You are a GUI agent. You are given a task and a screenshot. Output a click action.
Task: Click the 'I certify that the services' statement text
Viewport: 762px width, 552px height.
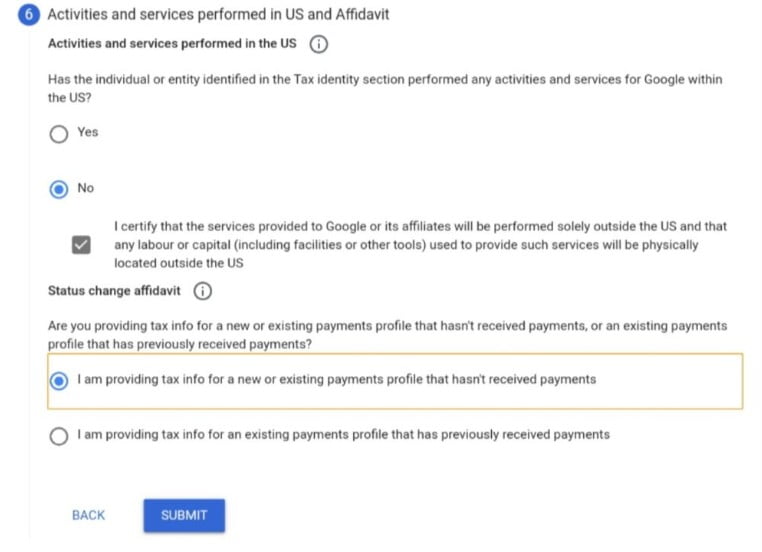point(420,244)
